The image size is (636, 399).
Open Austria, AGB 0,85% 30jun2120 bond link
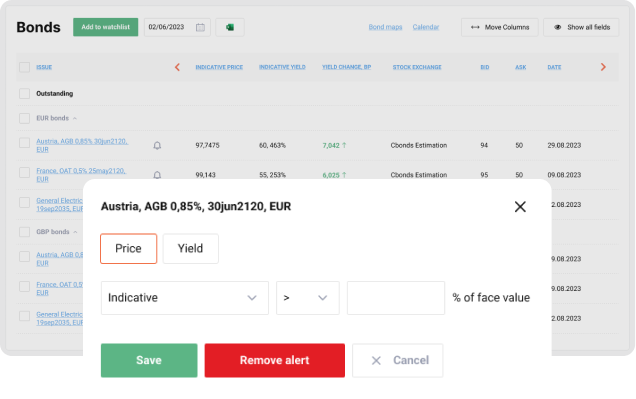(82, 145)
